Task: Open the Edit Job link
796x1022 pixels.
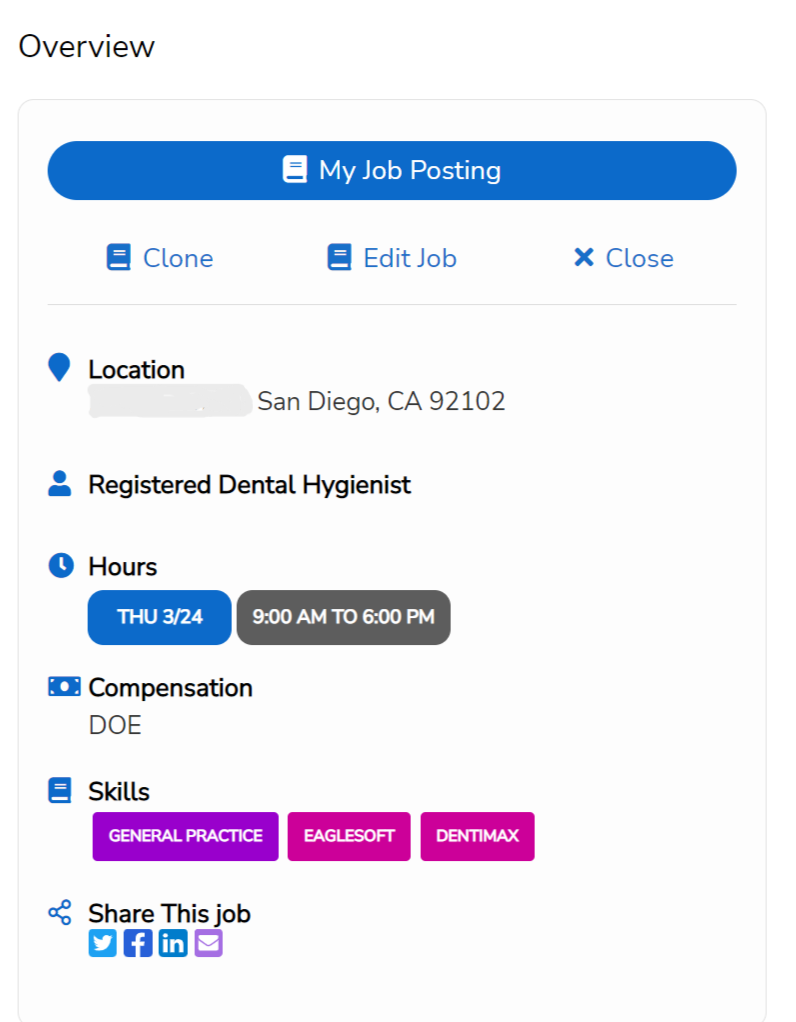Action: click(410, 258)
